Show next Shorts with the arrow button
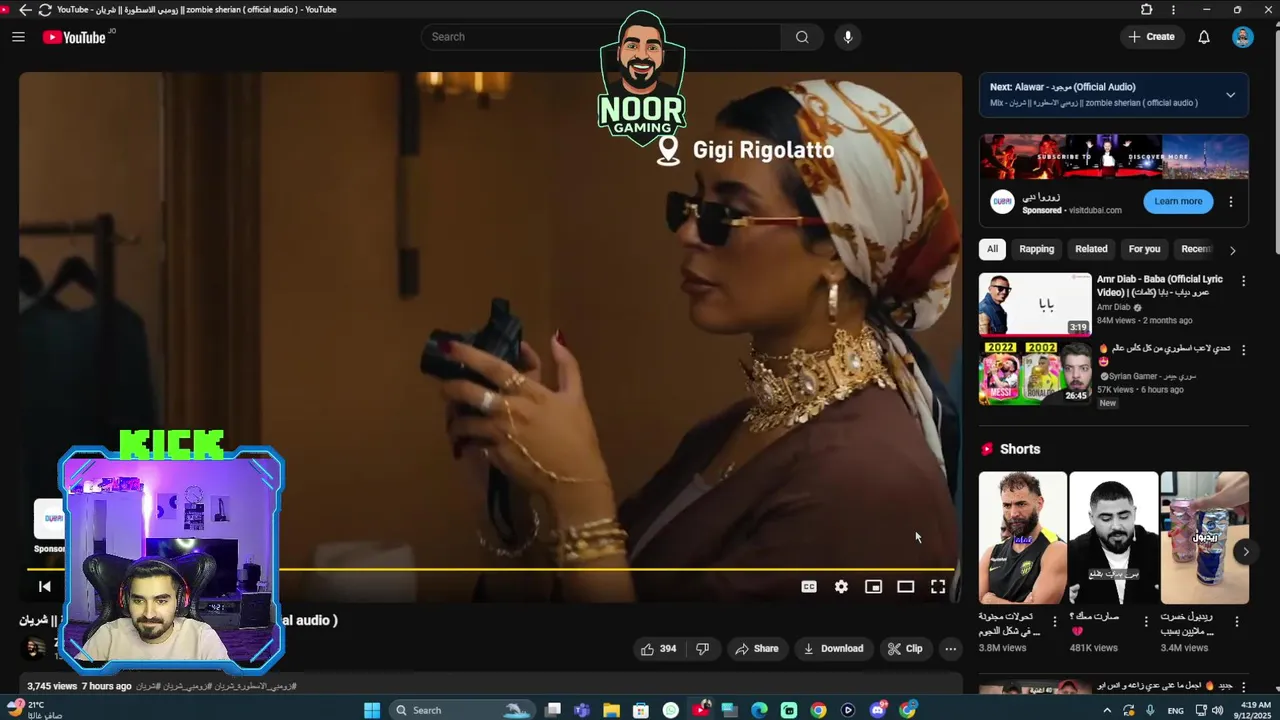 click(1245, 551)
